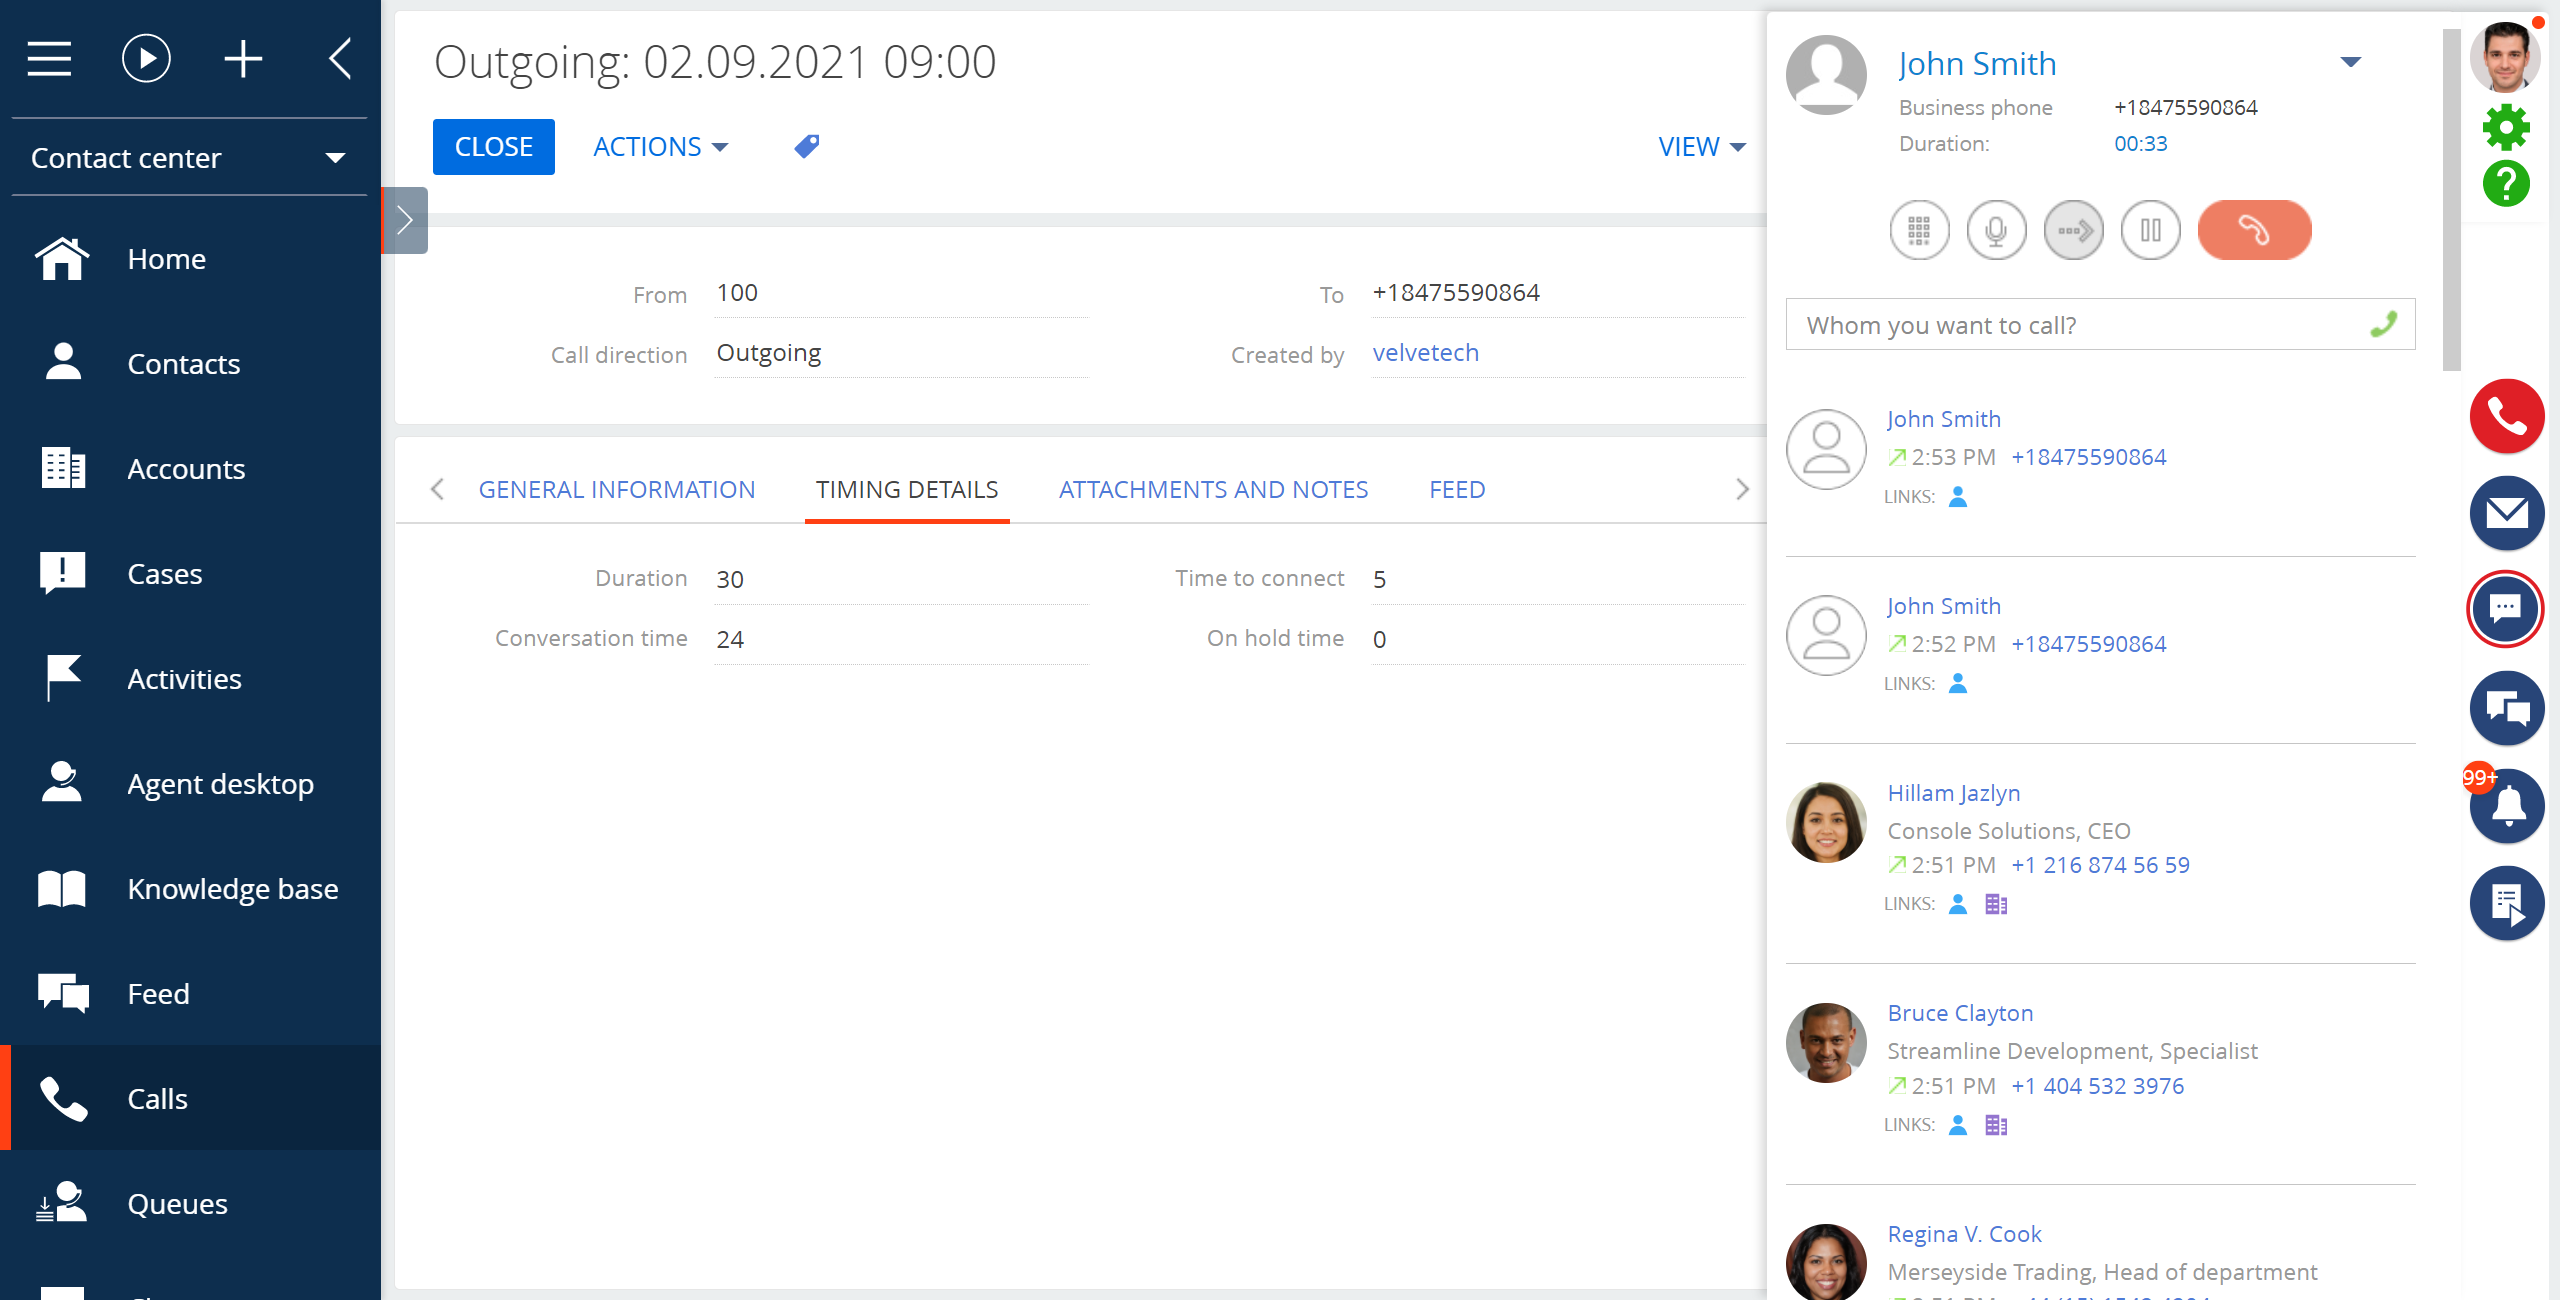Put the current call on hold
This screenshot has width=2560, height=1300.
pyautogui.click(x=2150, y=231)
